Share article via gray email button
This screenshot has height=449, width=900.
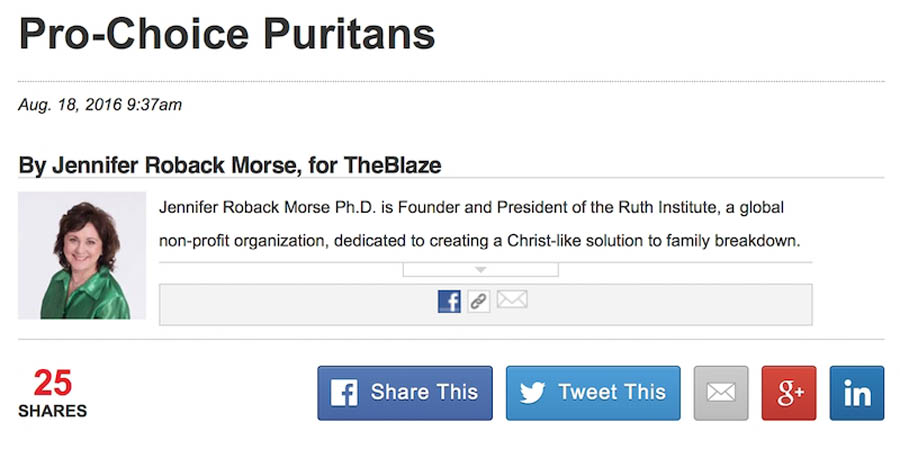[x=720, y=393]
